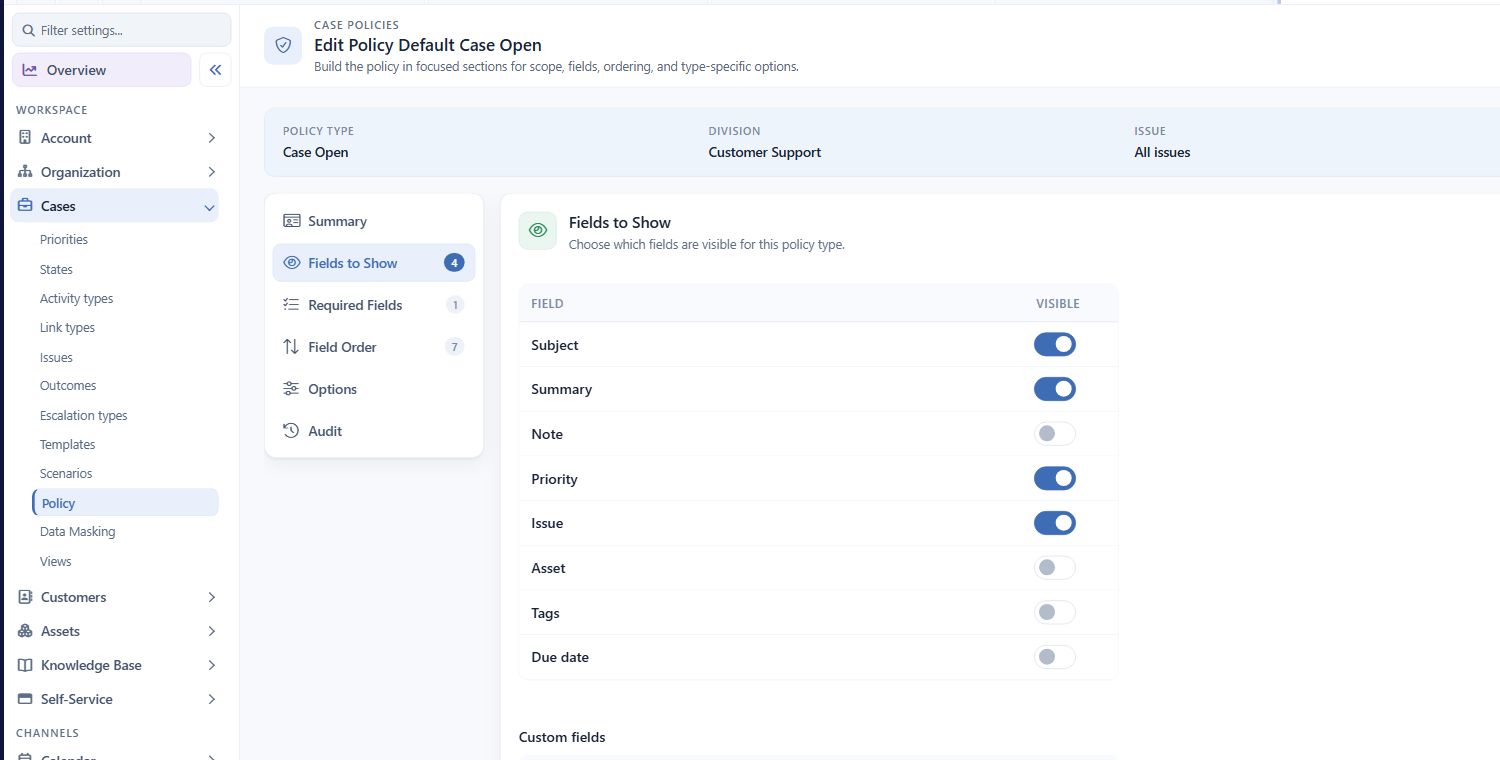Go to the Overview page
The image size is (1500, 760).
pyautogui.click(x=101, y=70)
